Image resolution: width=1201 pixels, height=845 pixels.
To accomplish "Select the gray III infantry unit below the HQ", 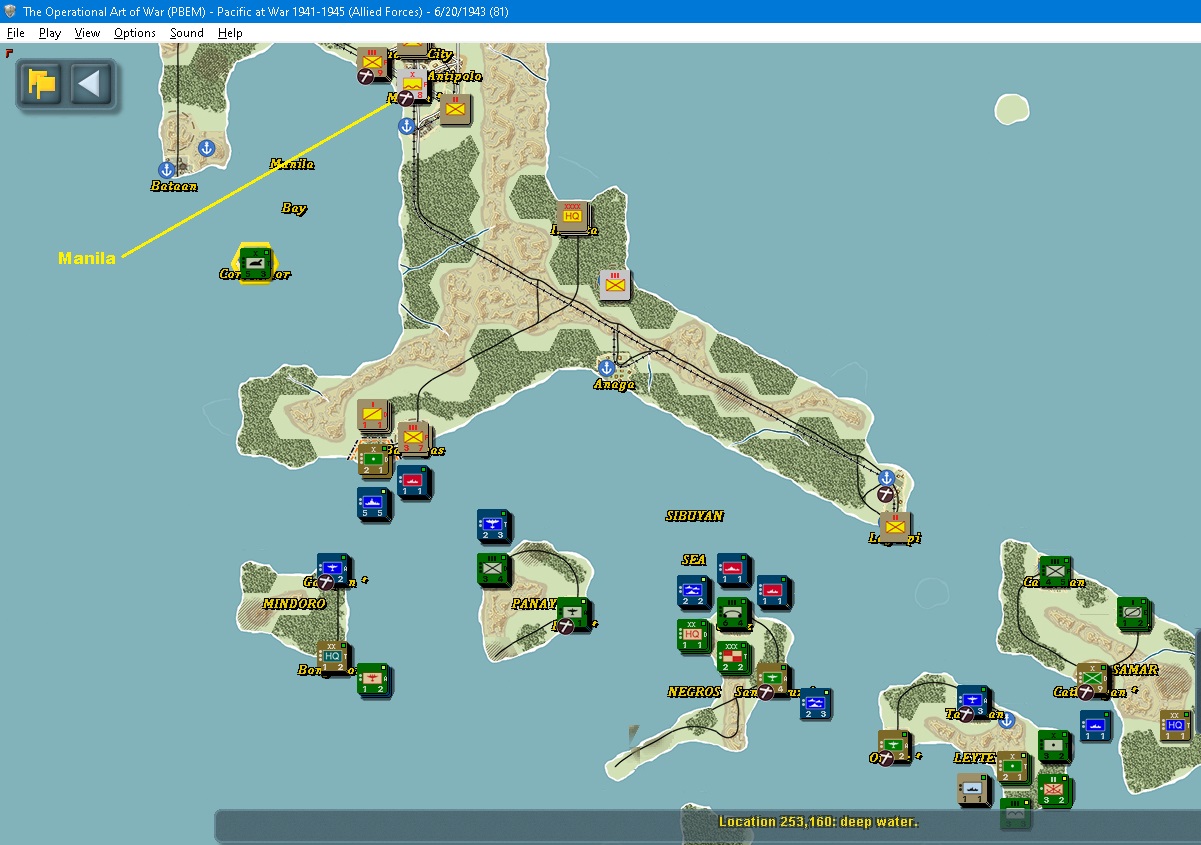I will pyautogui.click(x=616, y=285).
